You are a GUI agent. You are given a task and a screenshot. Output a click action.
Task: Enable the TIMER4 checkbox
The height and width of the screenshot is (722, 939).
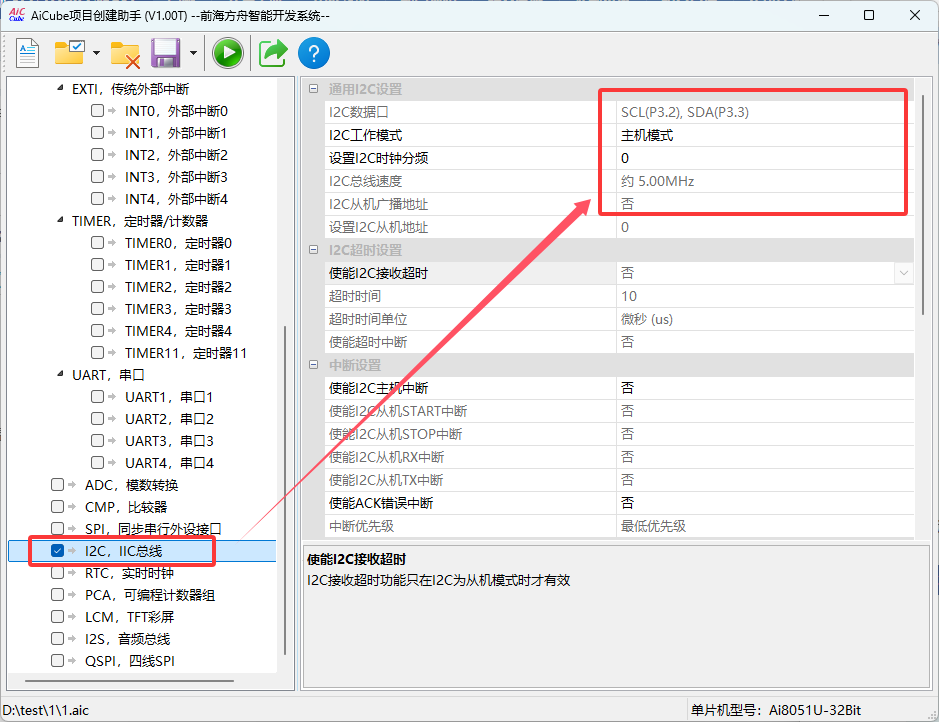97,330
